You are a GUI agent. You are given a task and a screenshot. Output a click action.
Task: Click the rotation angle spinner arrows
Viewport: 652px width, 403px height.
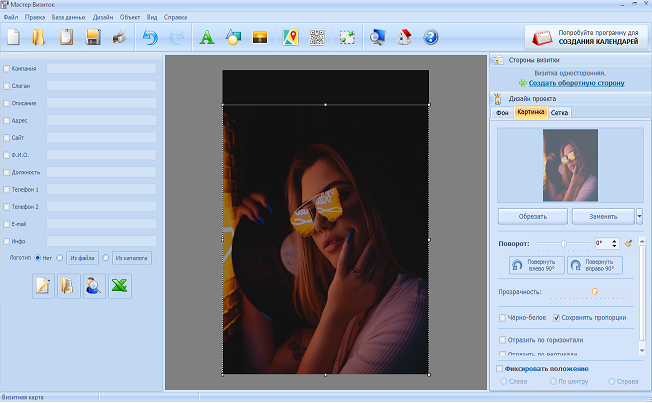[616, 243]
